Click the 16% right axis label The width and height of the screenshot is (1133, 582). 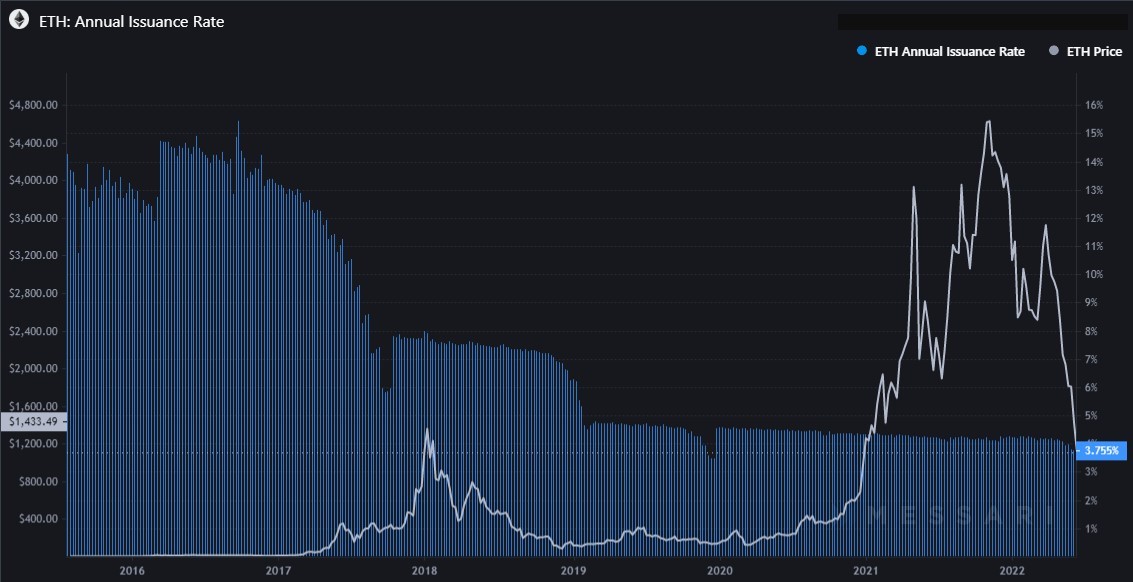pyautogui.click(x=1093, y=105)
